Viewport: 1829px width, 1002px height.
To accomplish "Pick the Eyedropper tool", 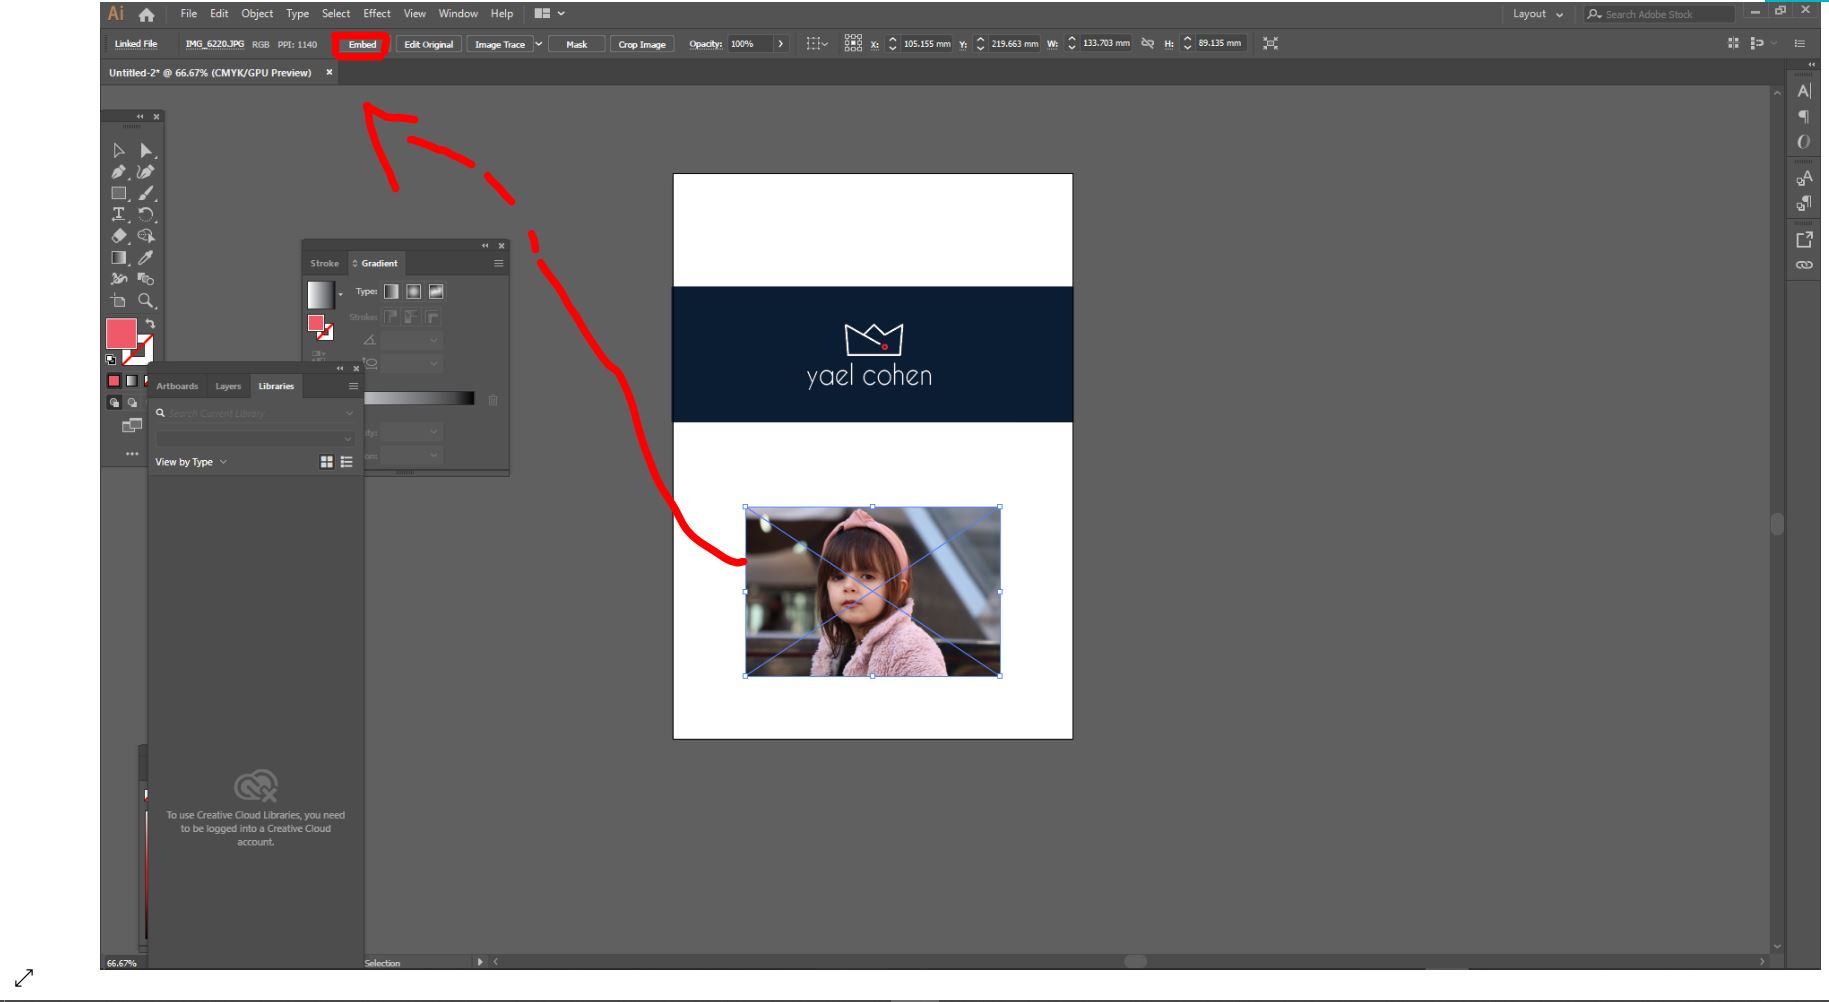I will click(x=146, y=258).
